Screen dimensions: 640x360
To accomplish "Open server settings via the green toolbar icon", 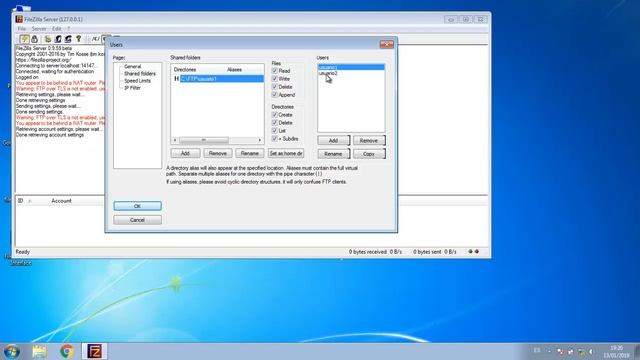I will pos(48,39).
